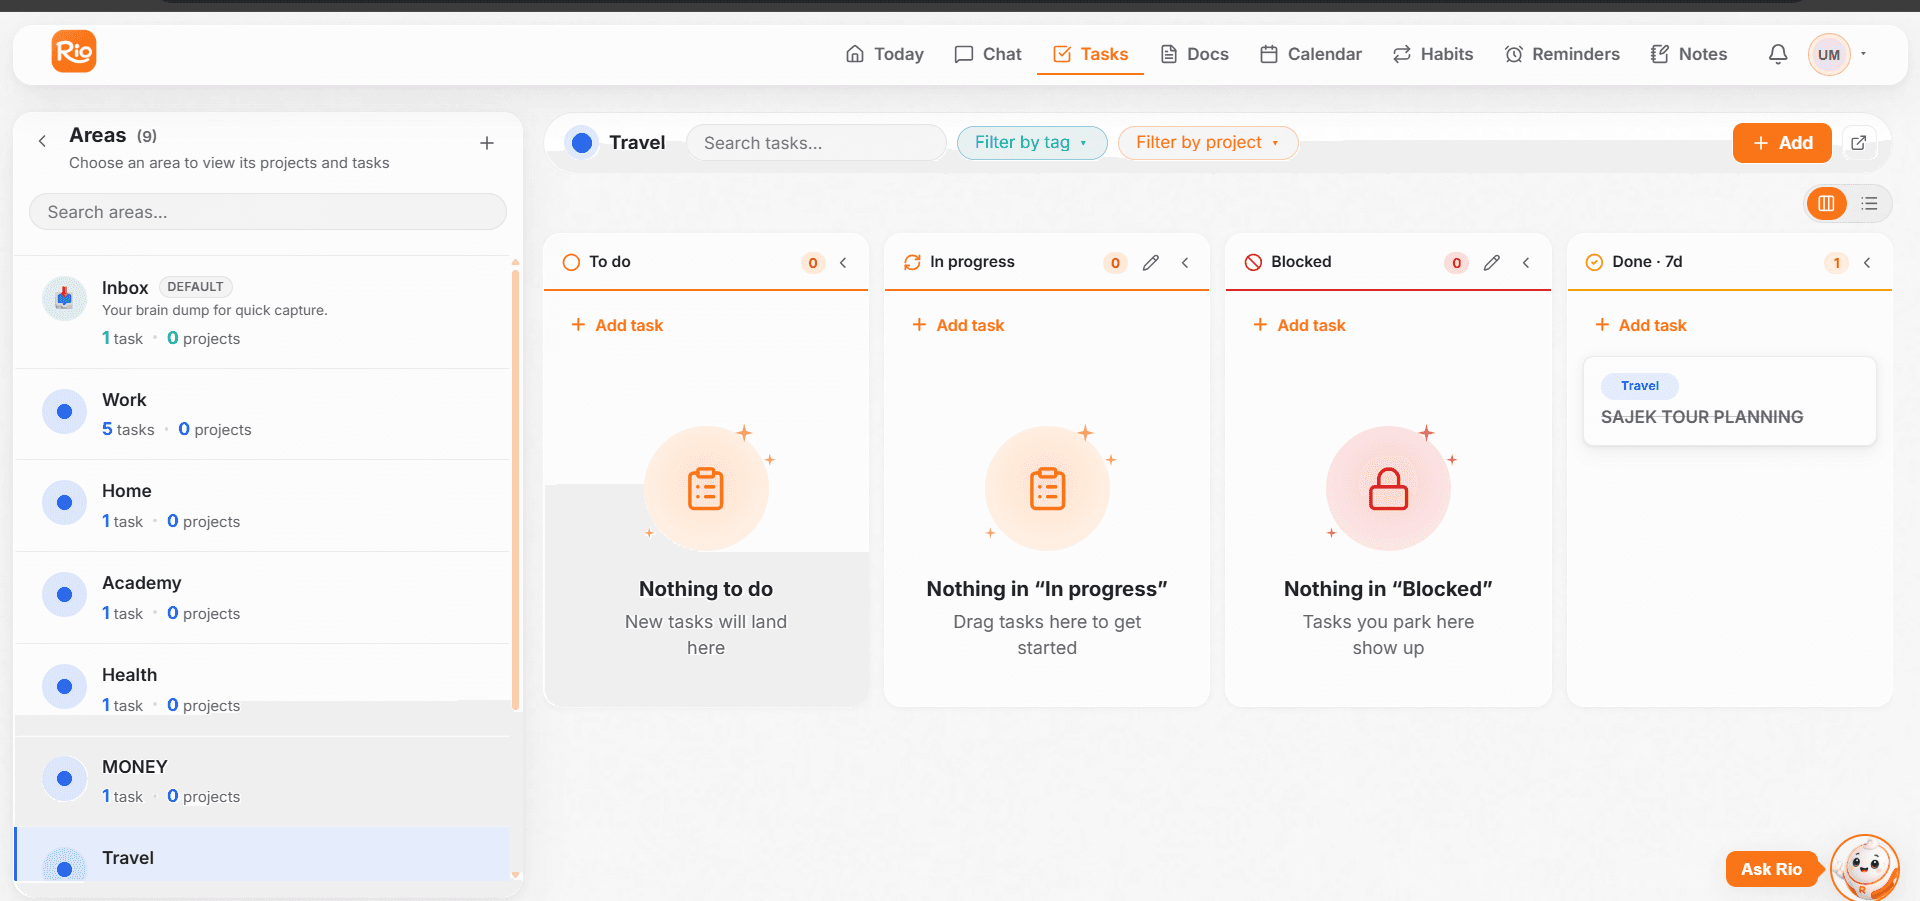
Task: Edit the In progress column pencil
Action: (x=1151, y=262)
